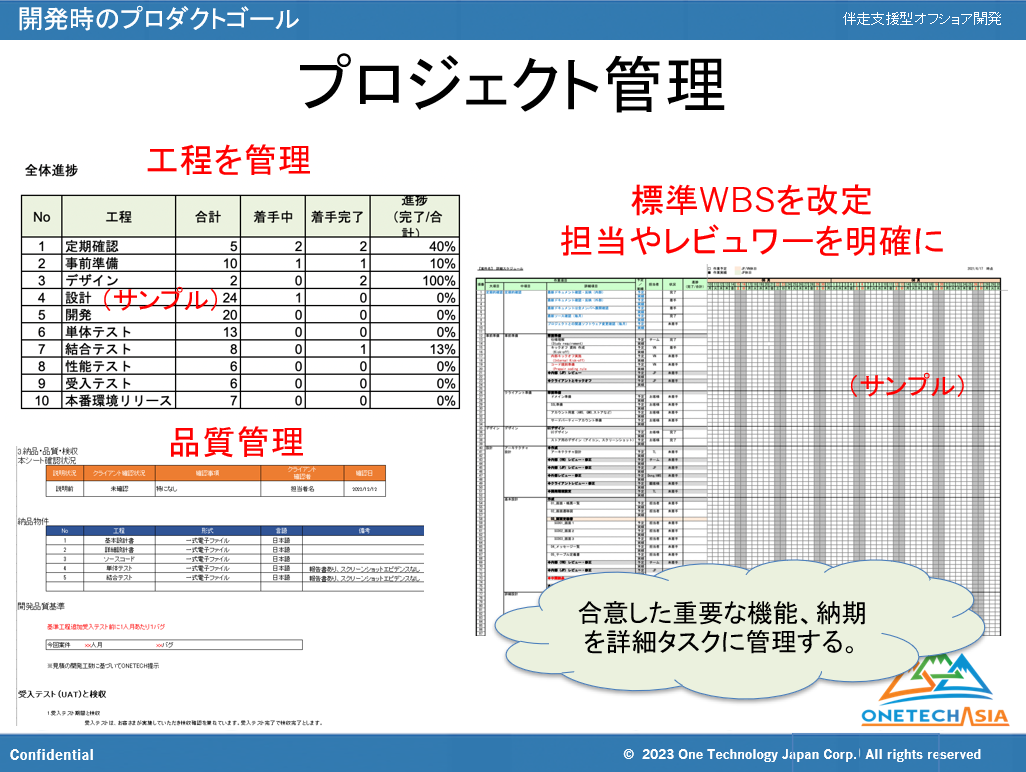Screen dimensions: 1026x772
Task: Click the No column header
Action: coord(42,217)
